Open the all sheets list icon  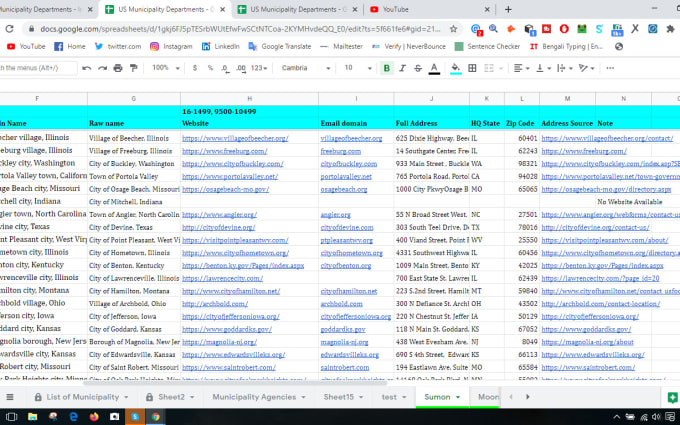(10, 397)
